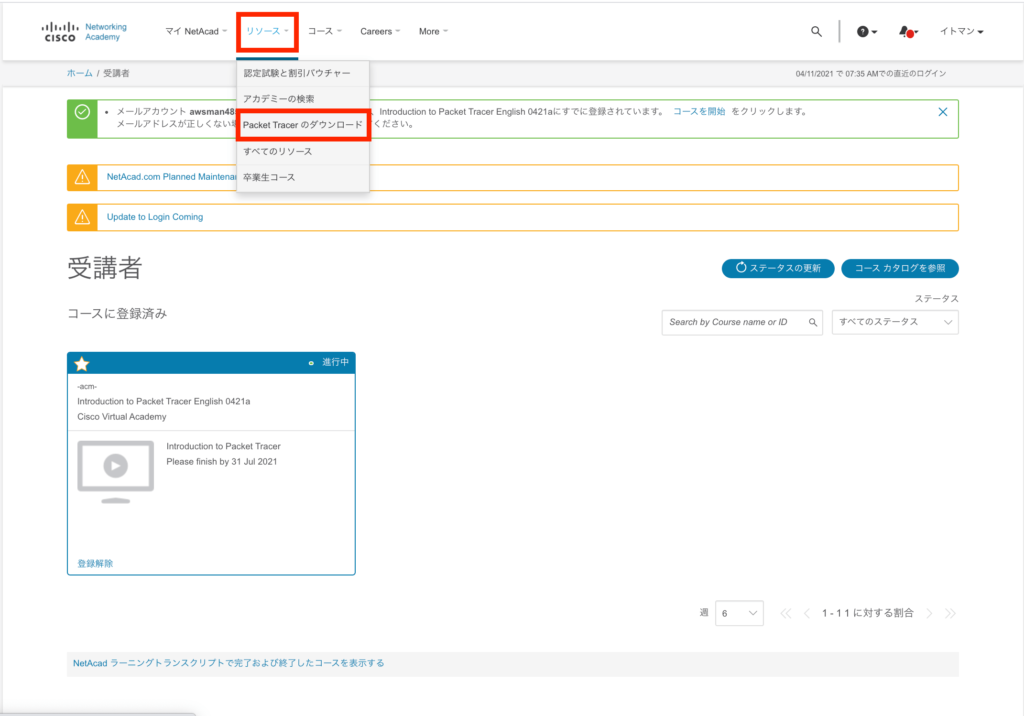1024x716 pixels.
Task: Dismiss the green notification with X
Action: coord(942,112)
